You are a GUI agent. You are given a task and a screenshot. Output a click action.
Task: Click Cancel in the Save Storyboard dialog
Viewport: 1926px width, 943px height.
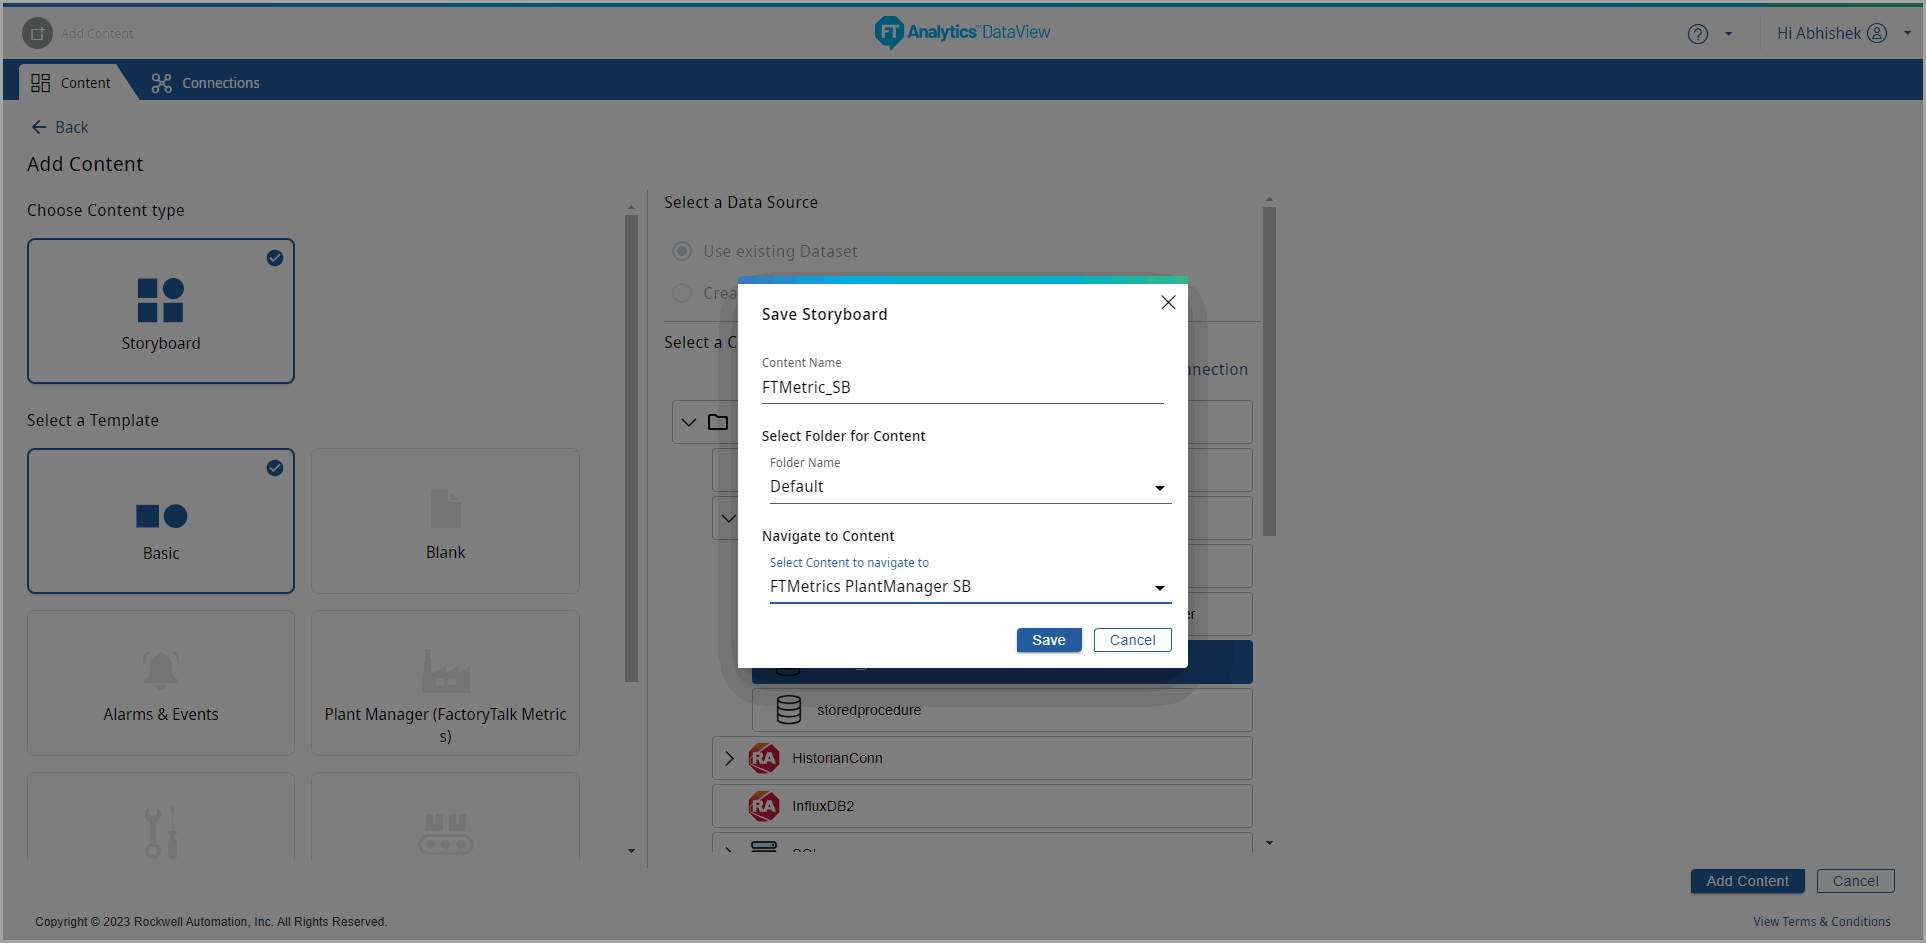(x=1132, y=640)
